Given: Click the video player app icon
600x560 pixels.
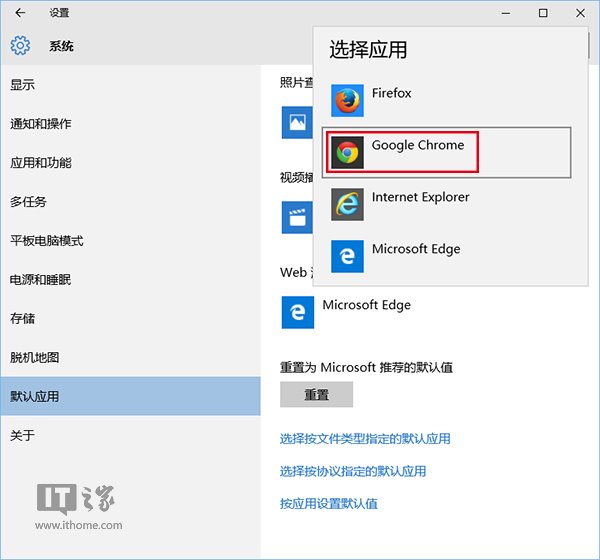Looking at the screenshot, I should [297, 217].
